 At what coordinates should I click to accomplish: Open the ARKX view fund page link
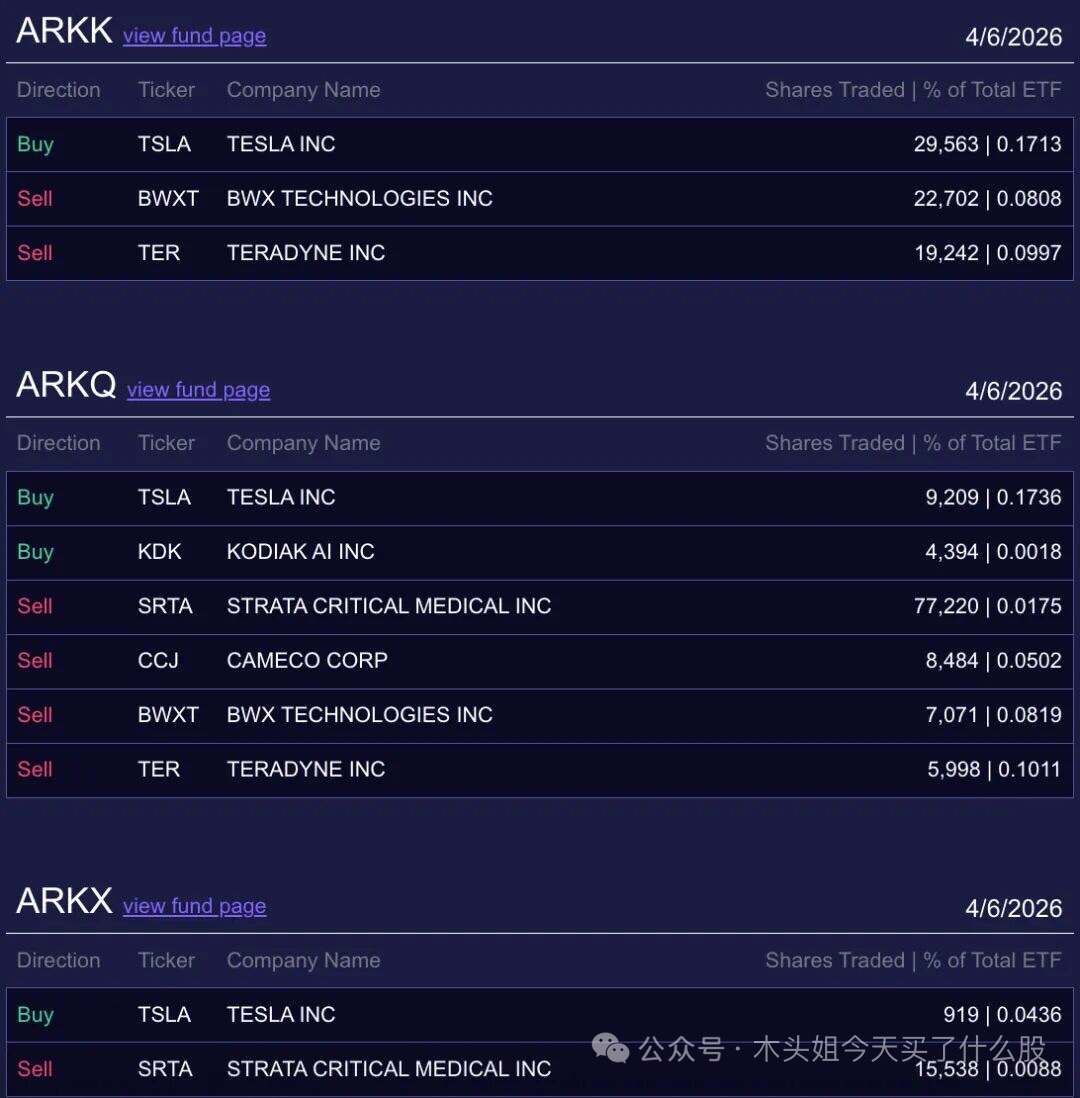[194, 906]
